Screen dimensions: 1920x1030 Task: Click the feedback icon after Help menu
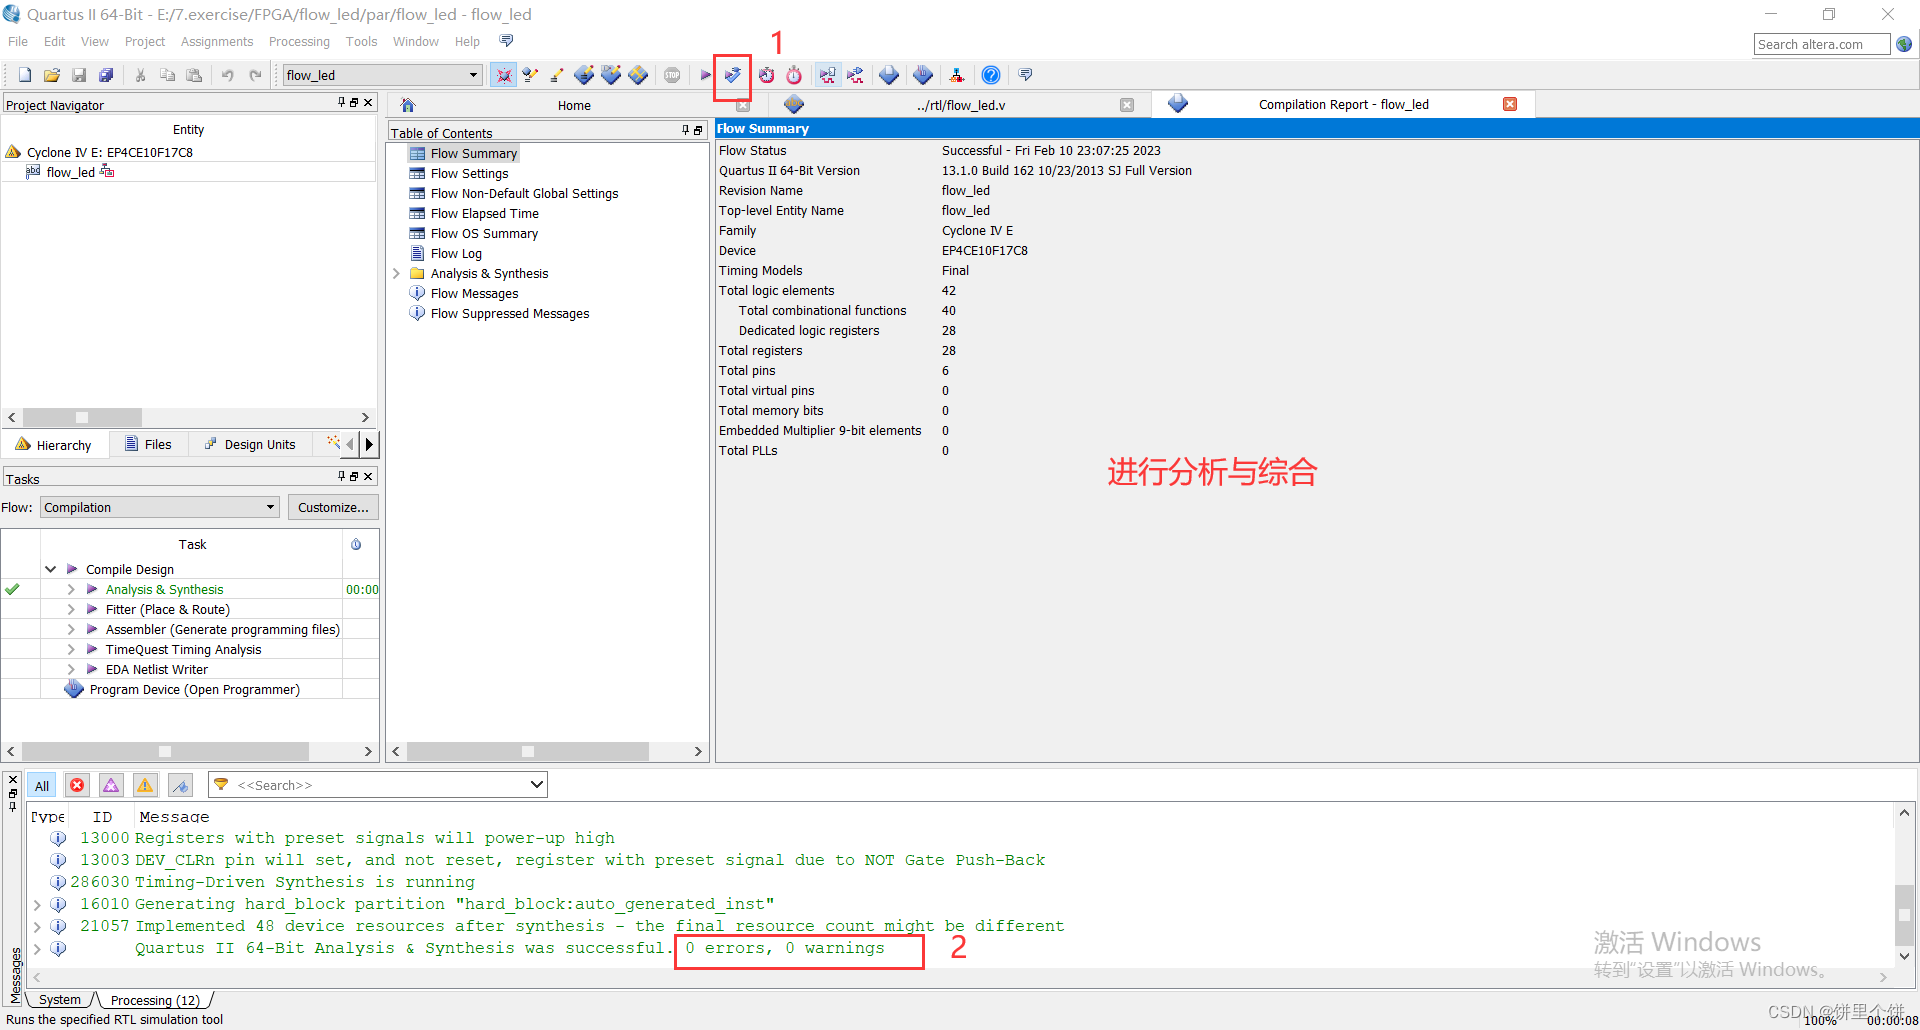tap(506, 41)
